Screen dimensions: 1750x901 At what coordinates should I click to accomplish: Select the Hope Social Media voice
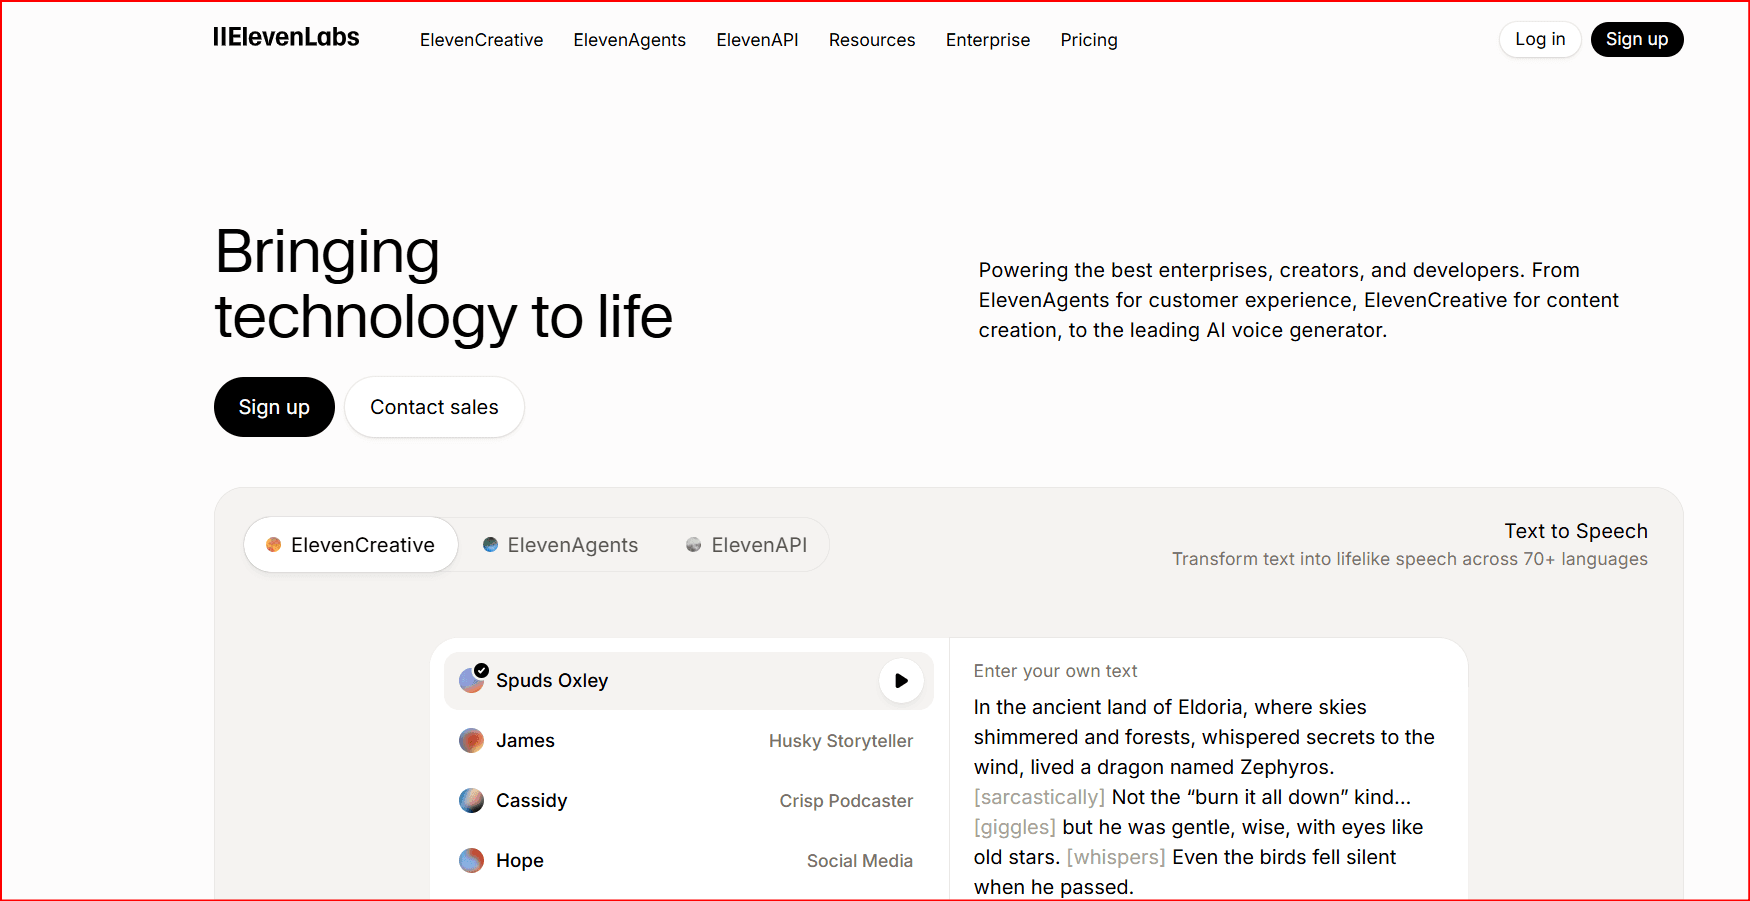[686, 861]
